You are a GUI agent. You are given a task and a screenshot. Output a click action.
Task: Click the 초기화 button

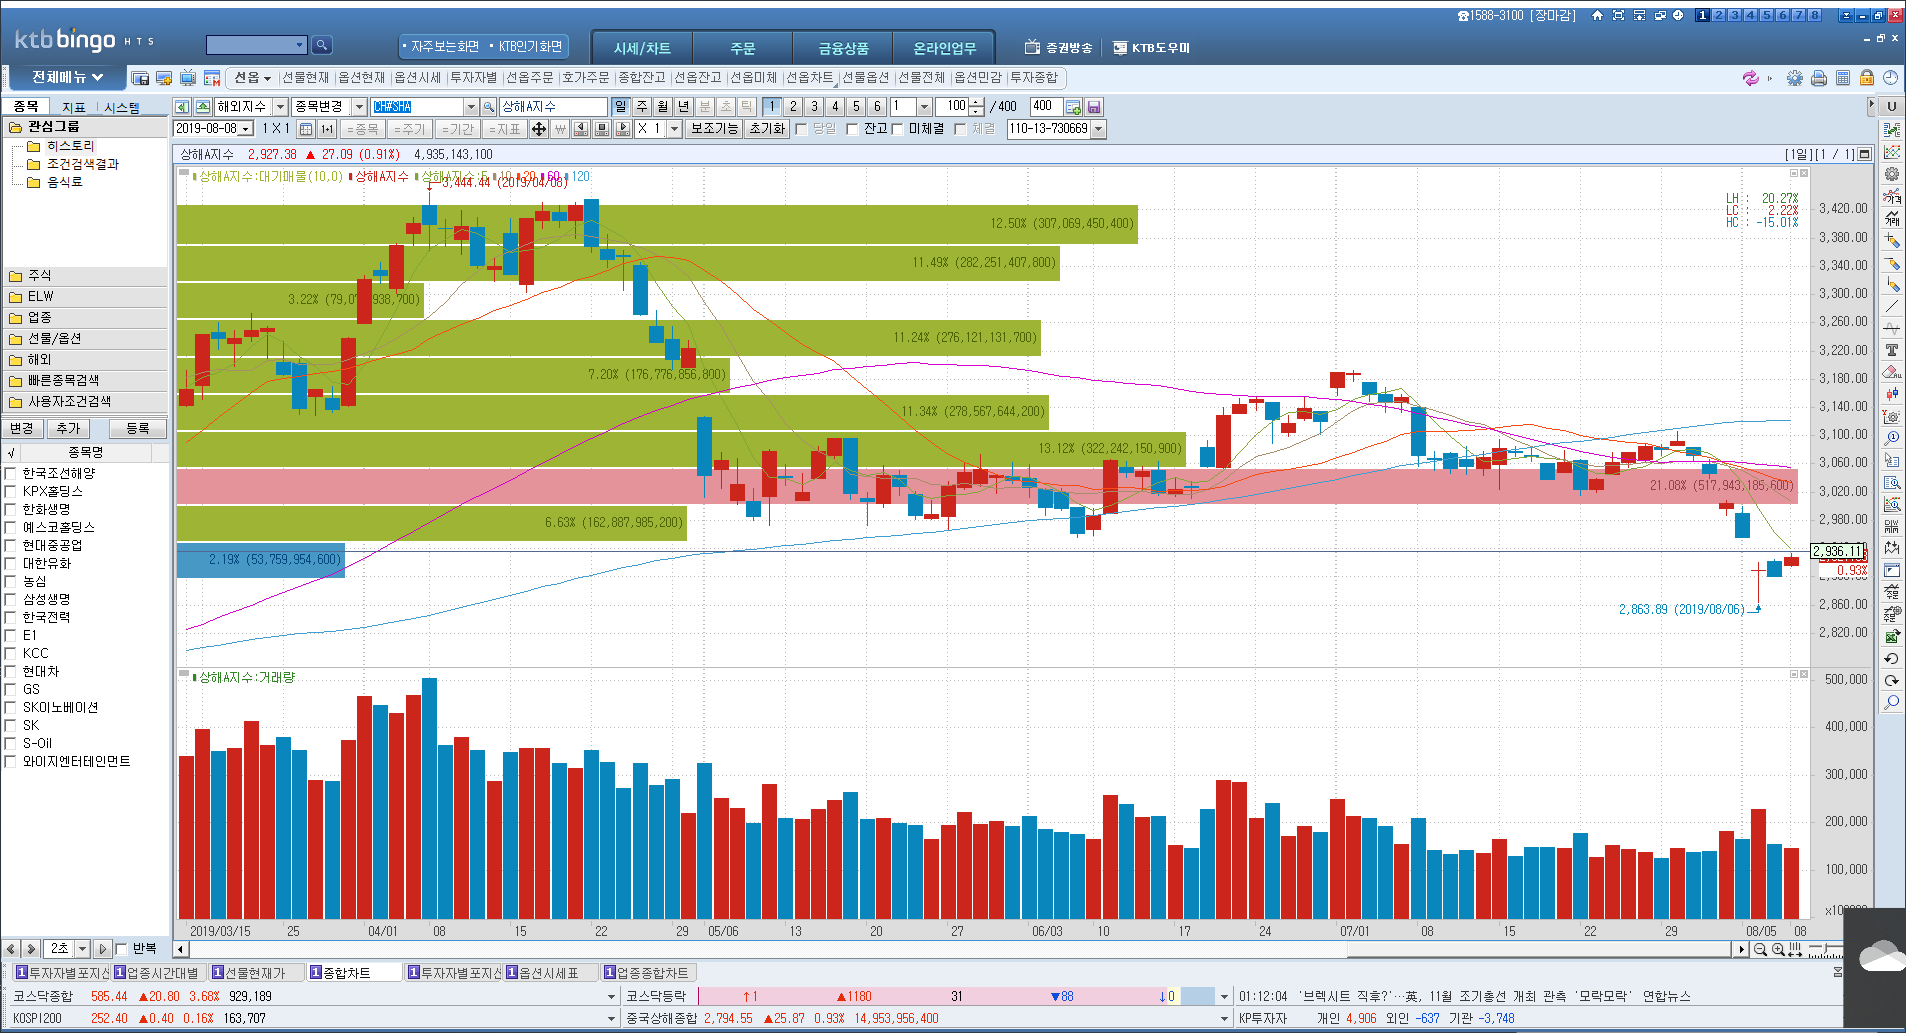tap(767, 129)
